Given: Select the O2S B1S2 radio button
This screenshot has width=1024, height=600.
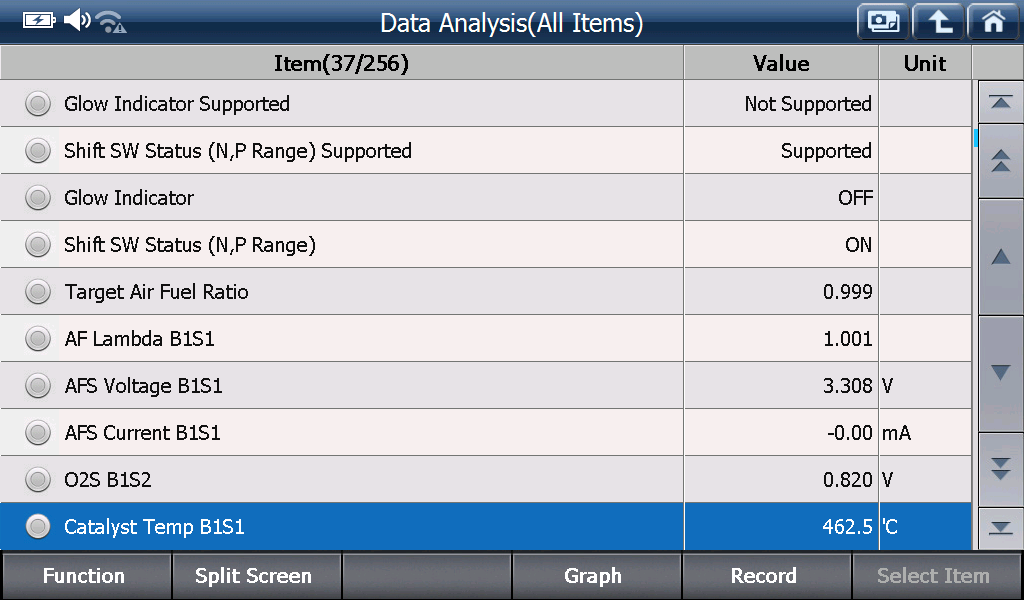Looking at the screenshot, I should pyautogui.click(x=38, y=480).
